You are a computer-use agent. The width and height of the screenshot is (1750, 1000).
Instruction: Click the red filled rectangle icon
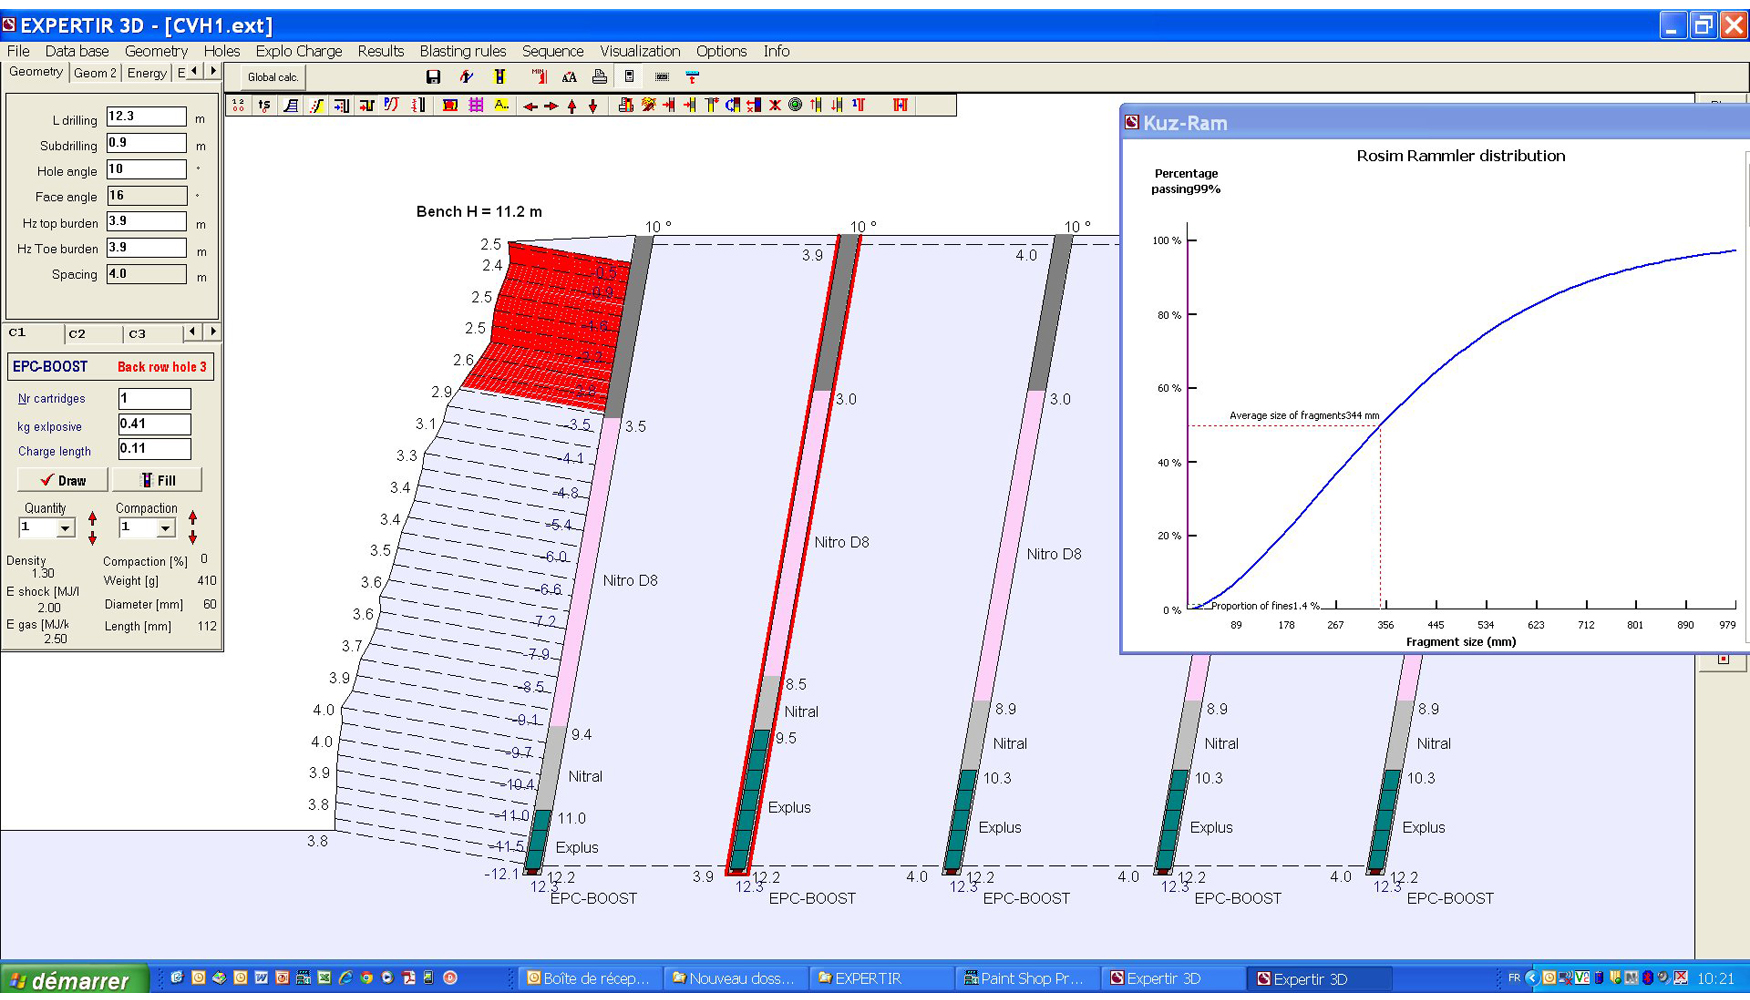[x=450, y=105]
